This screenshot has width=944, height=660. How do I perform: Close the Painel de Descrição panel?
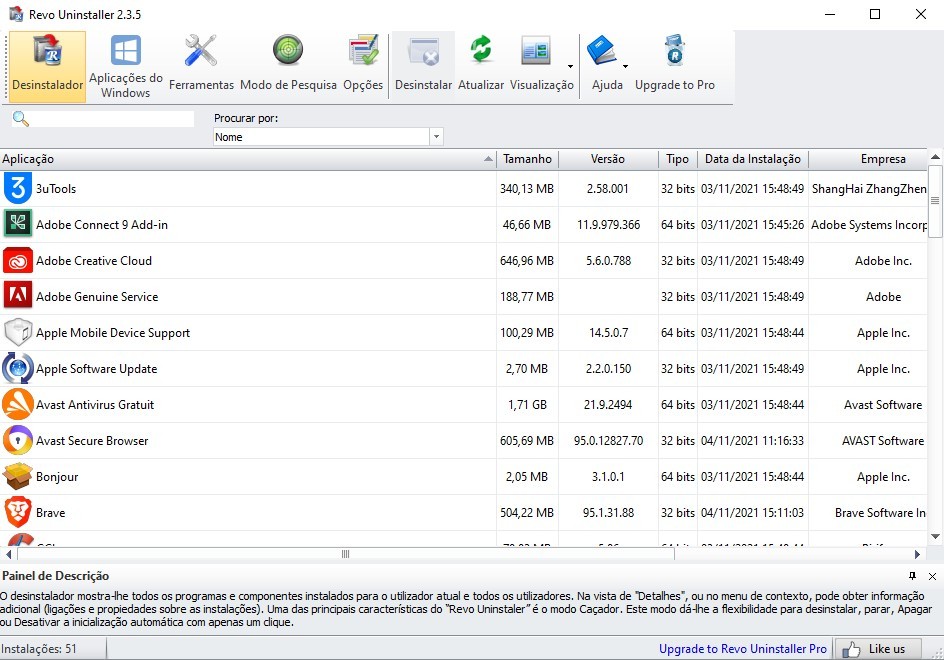(x=932, y=576)
